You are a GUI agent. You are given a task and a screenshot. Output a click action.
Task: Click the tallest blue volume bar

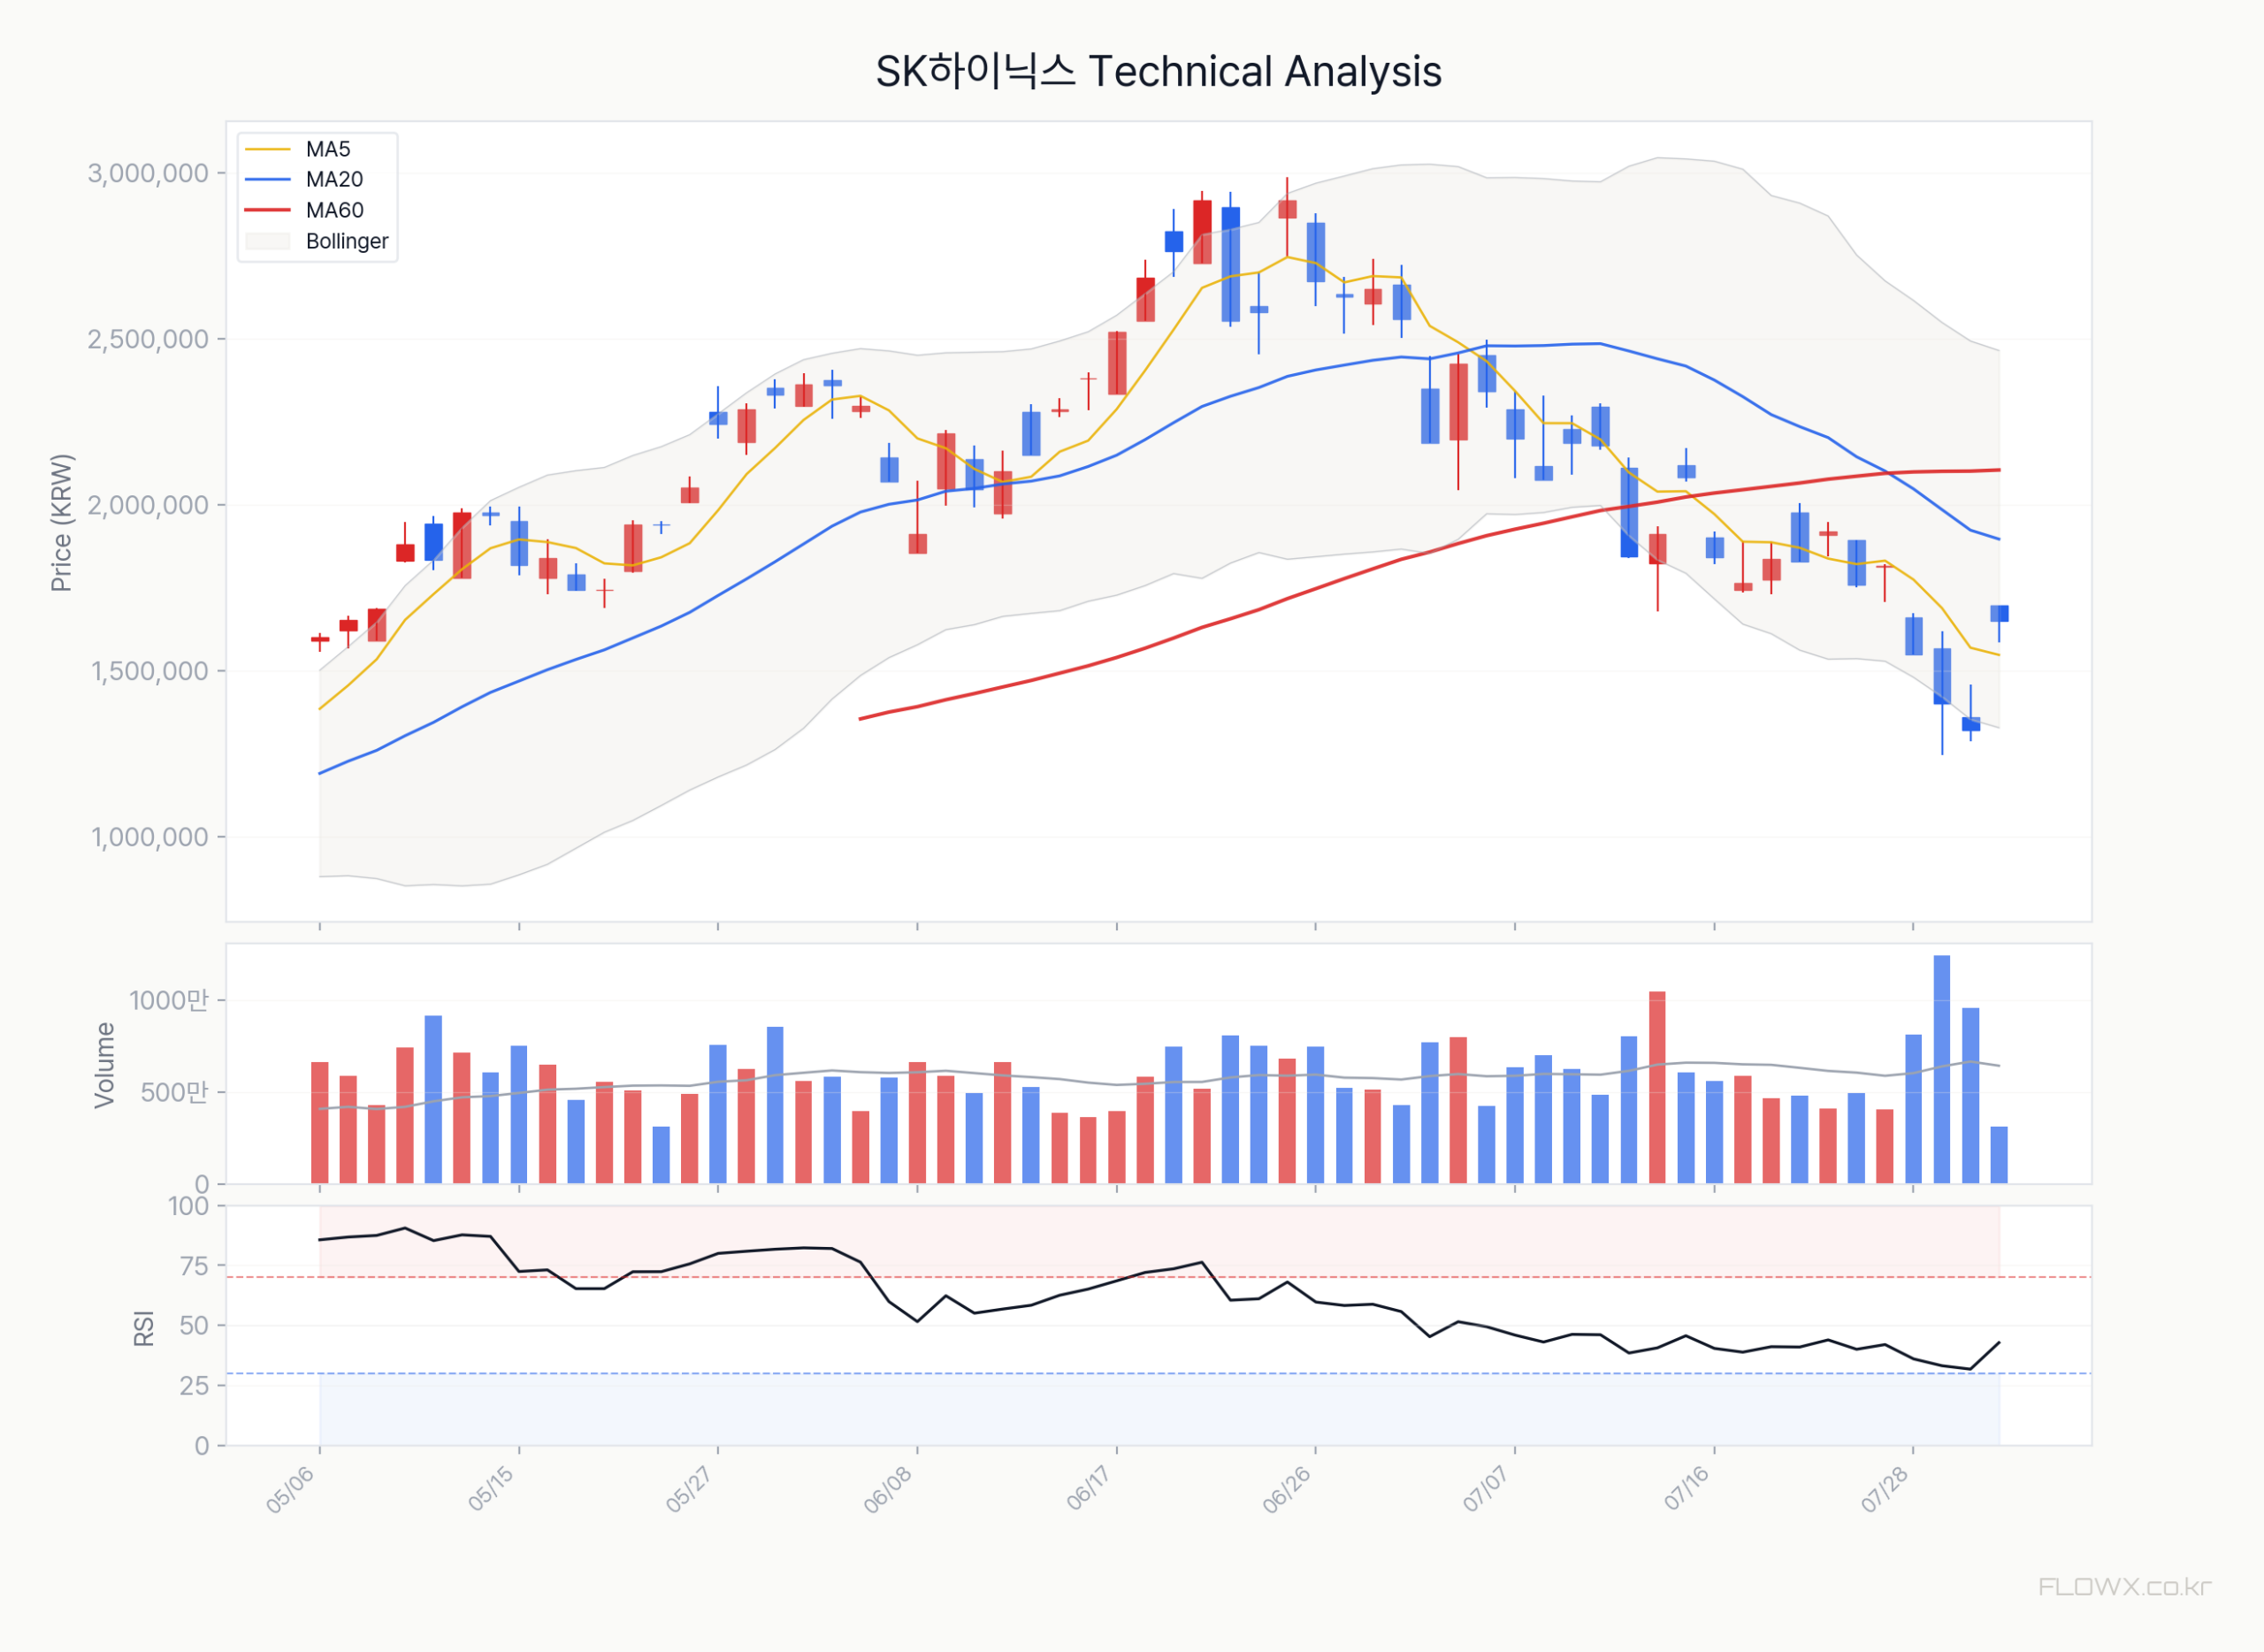[x=1942, y=1070]
